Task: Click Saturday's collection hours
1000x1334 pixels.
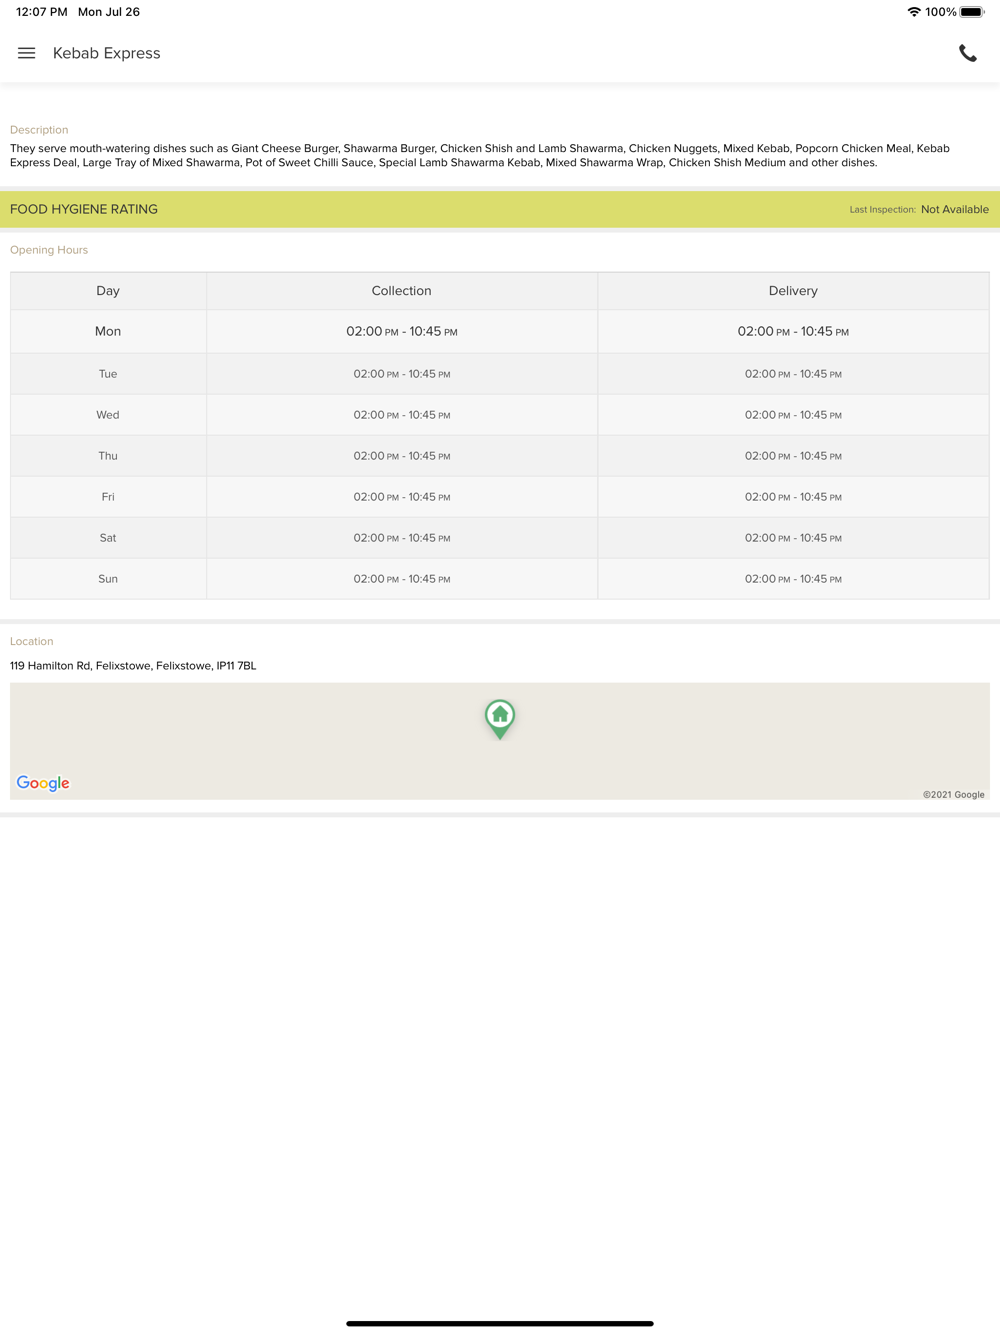Action: pos(402,538)
